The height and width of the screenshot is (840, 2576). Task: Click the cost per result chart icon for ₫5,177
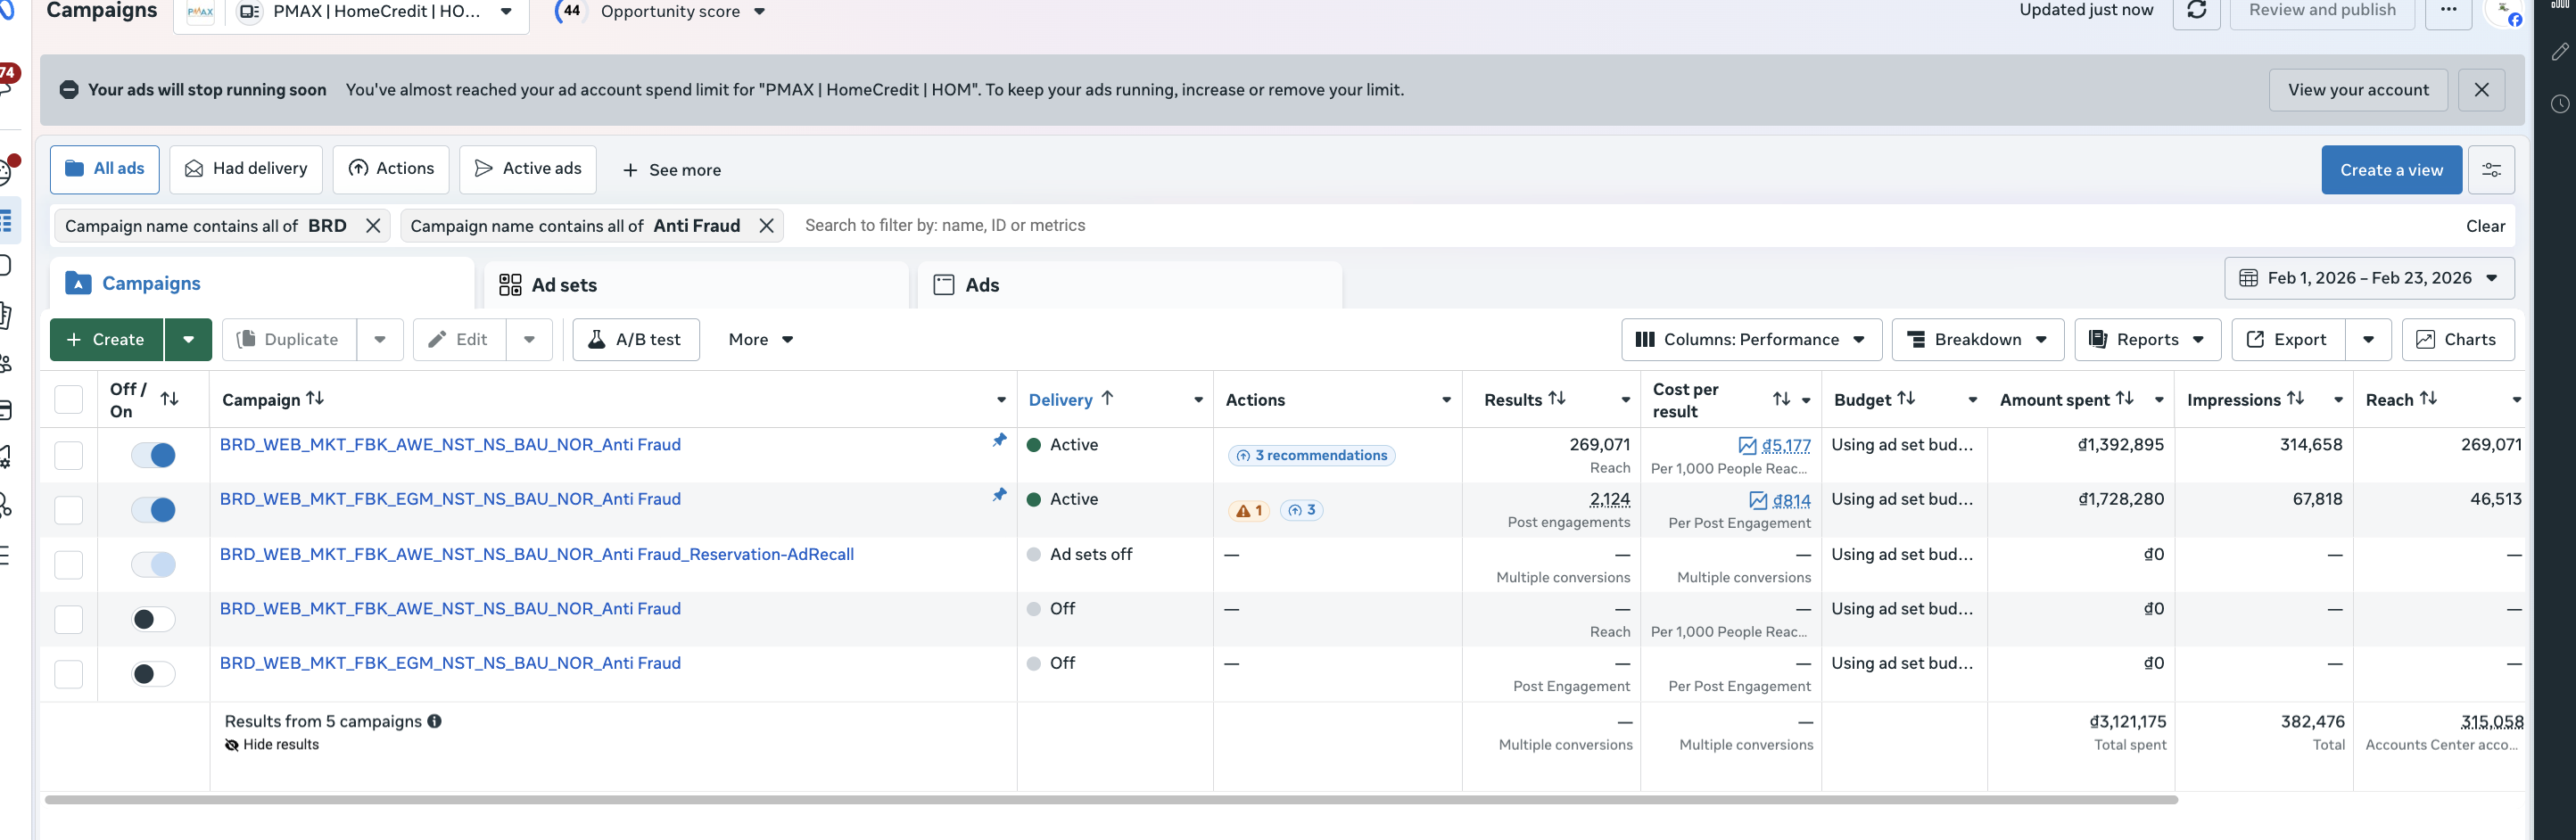pos(1747,446)
